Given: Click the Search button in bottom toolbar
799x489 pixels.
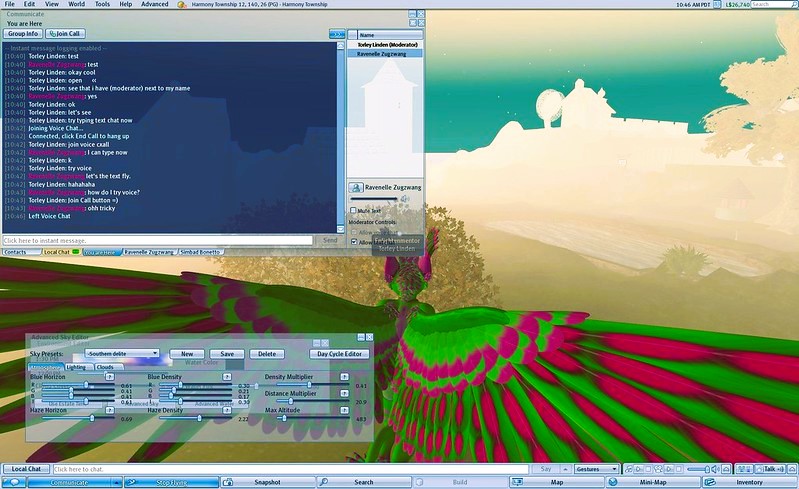Looking at the screenshot, I should pos(364,482).
